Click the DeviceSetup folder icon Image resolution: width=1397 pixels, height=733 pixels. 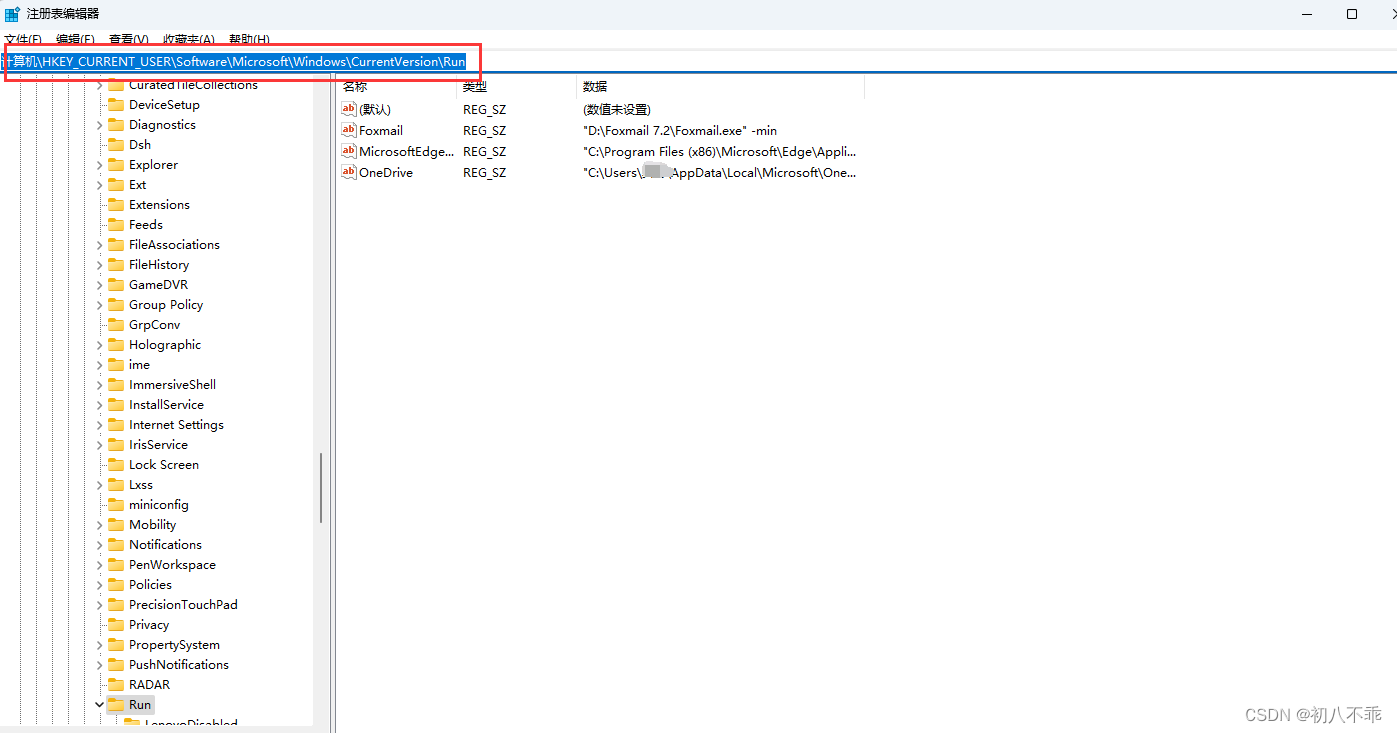[116, 105]
